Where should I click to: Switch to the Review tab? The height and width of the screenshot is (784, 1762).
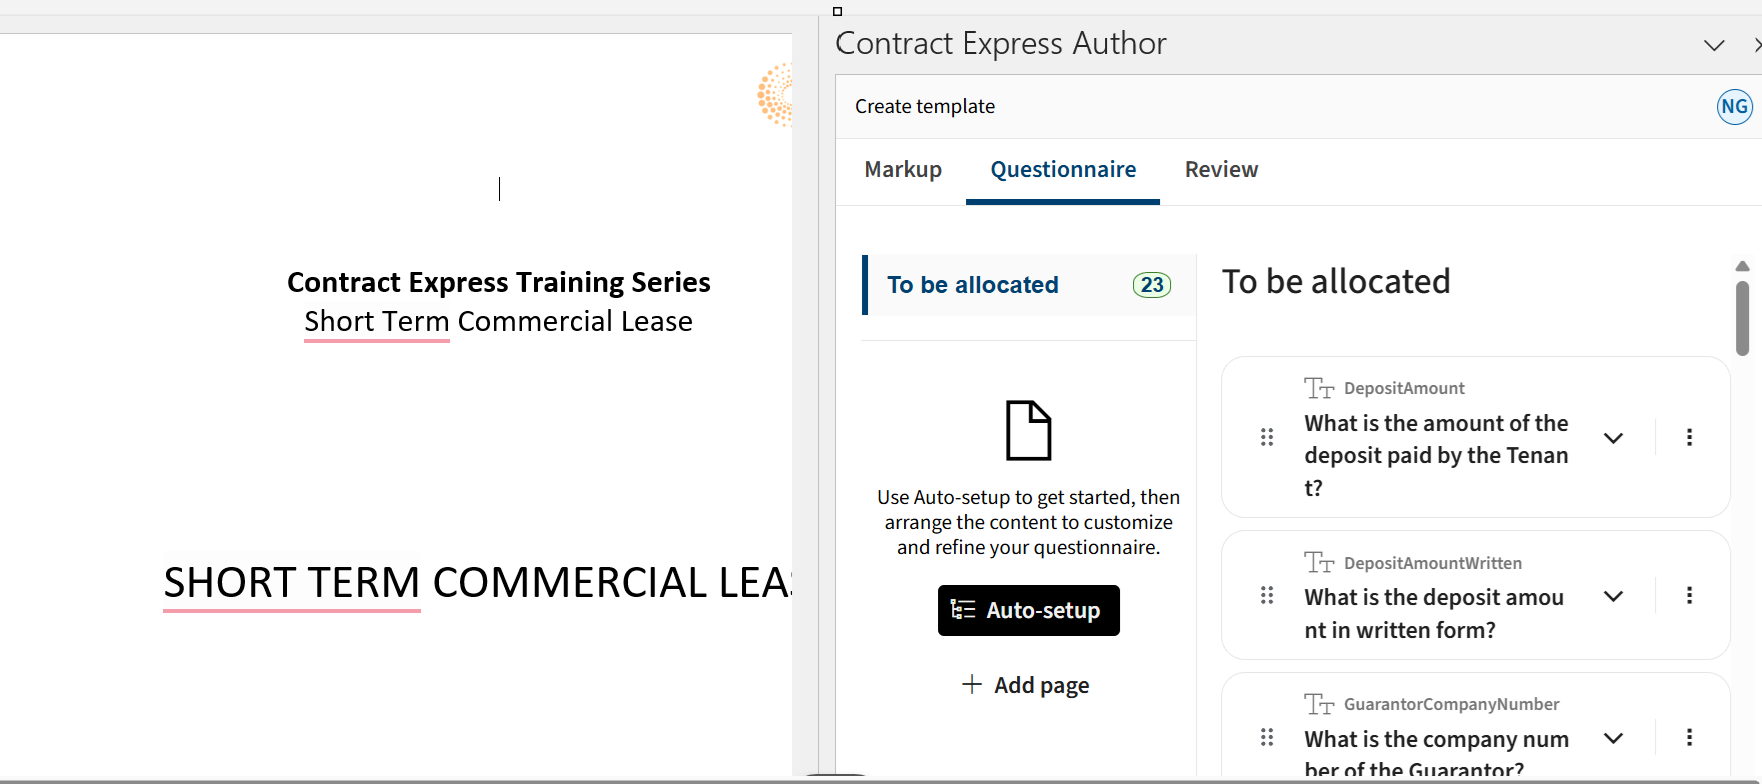(1221, 170)
